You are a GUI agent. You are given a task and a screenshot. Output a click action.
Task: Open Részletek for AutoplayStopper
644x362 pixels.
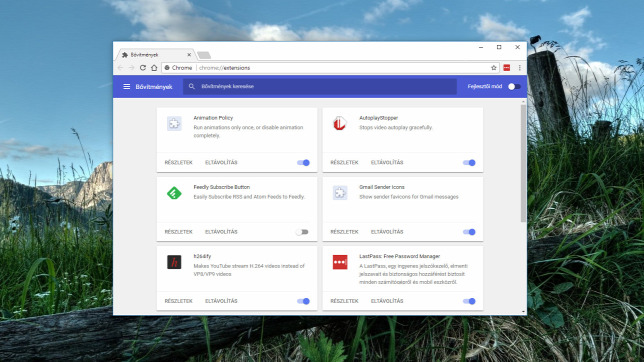click(x=344, y=163)
